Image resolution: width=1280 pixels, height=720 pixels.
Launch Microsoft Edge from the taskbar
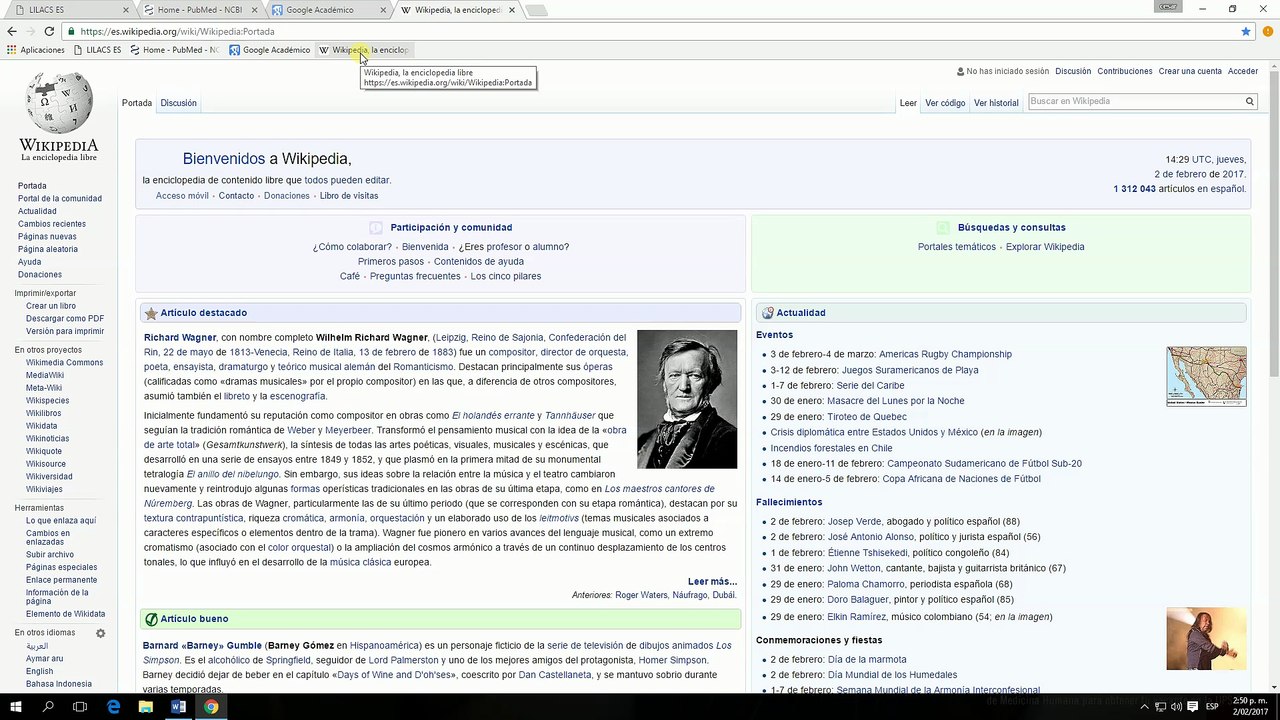pos(113,707)
